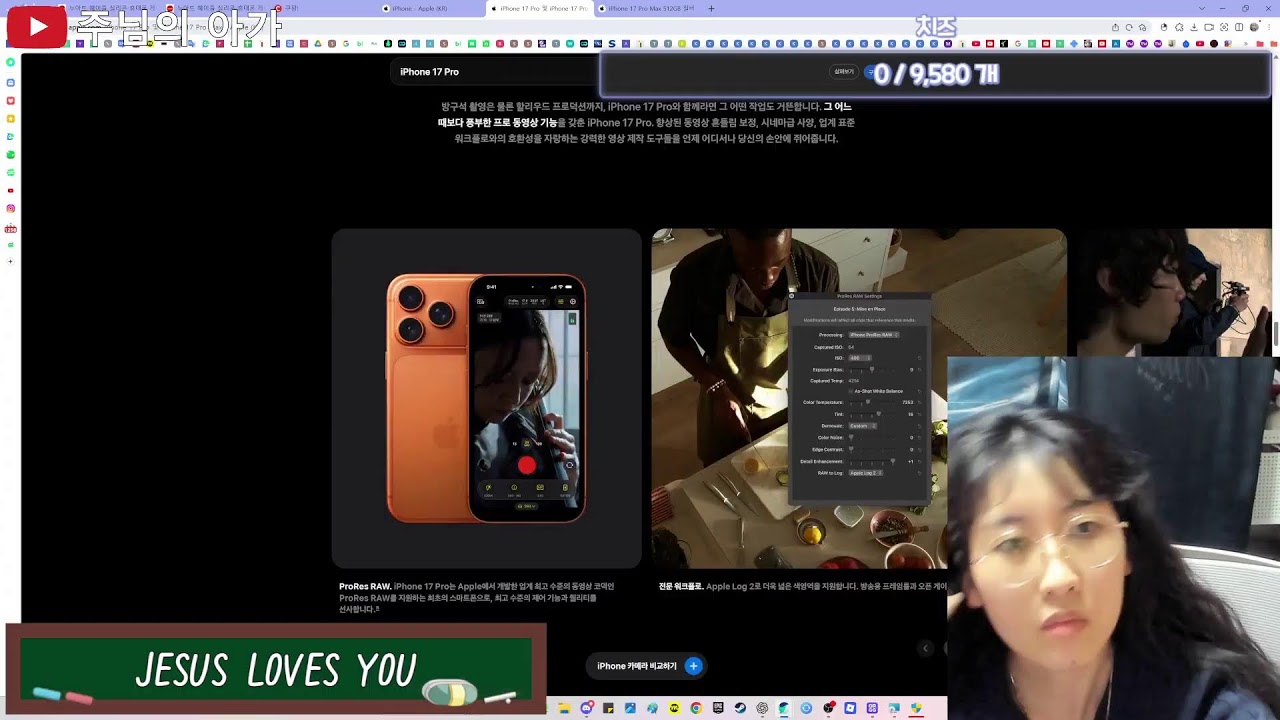Open the orange iPhone 17 Pro image card
The height and width of the screenshot is (720, 1280).
[486, 398]
